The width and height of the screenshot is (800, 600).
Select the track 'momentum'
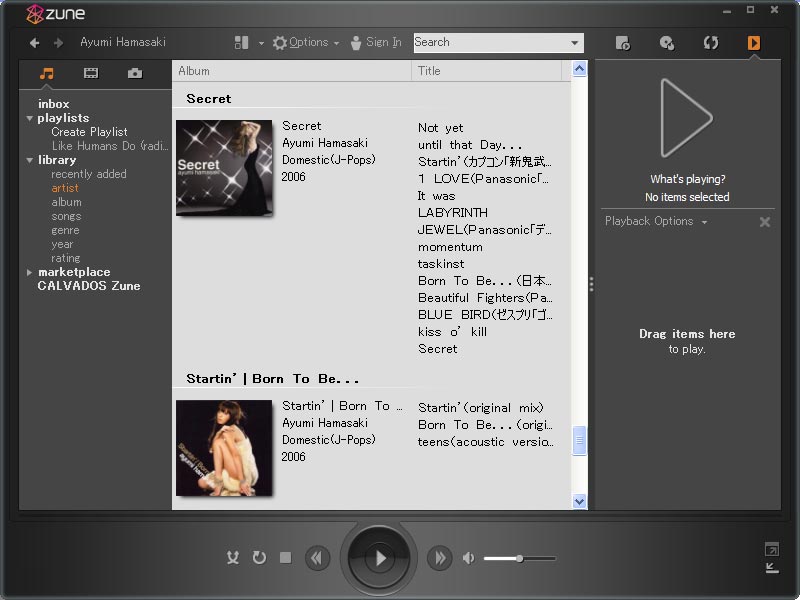(x=450, y=247)
